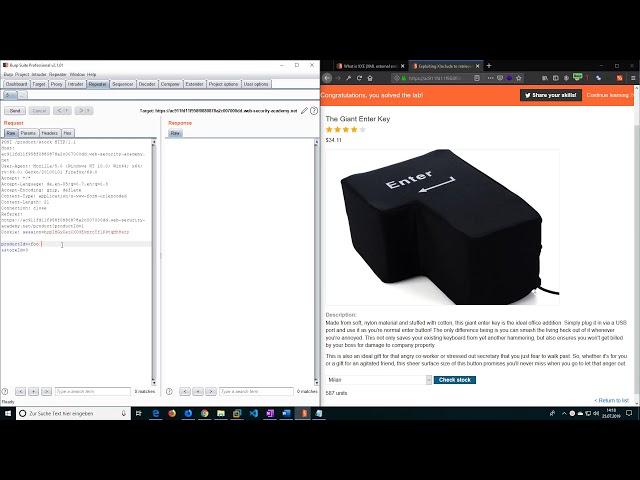Select the response Raw tab
This screenshot has width=640, height=480.
(x=175, y=133)
